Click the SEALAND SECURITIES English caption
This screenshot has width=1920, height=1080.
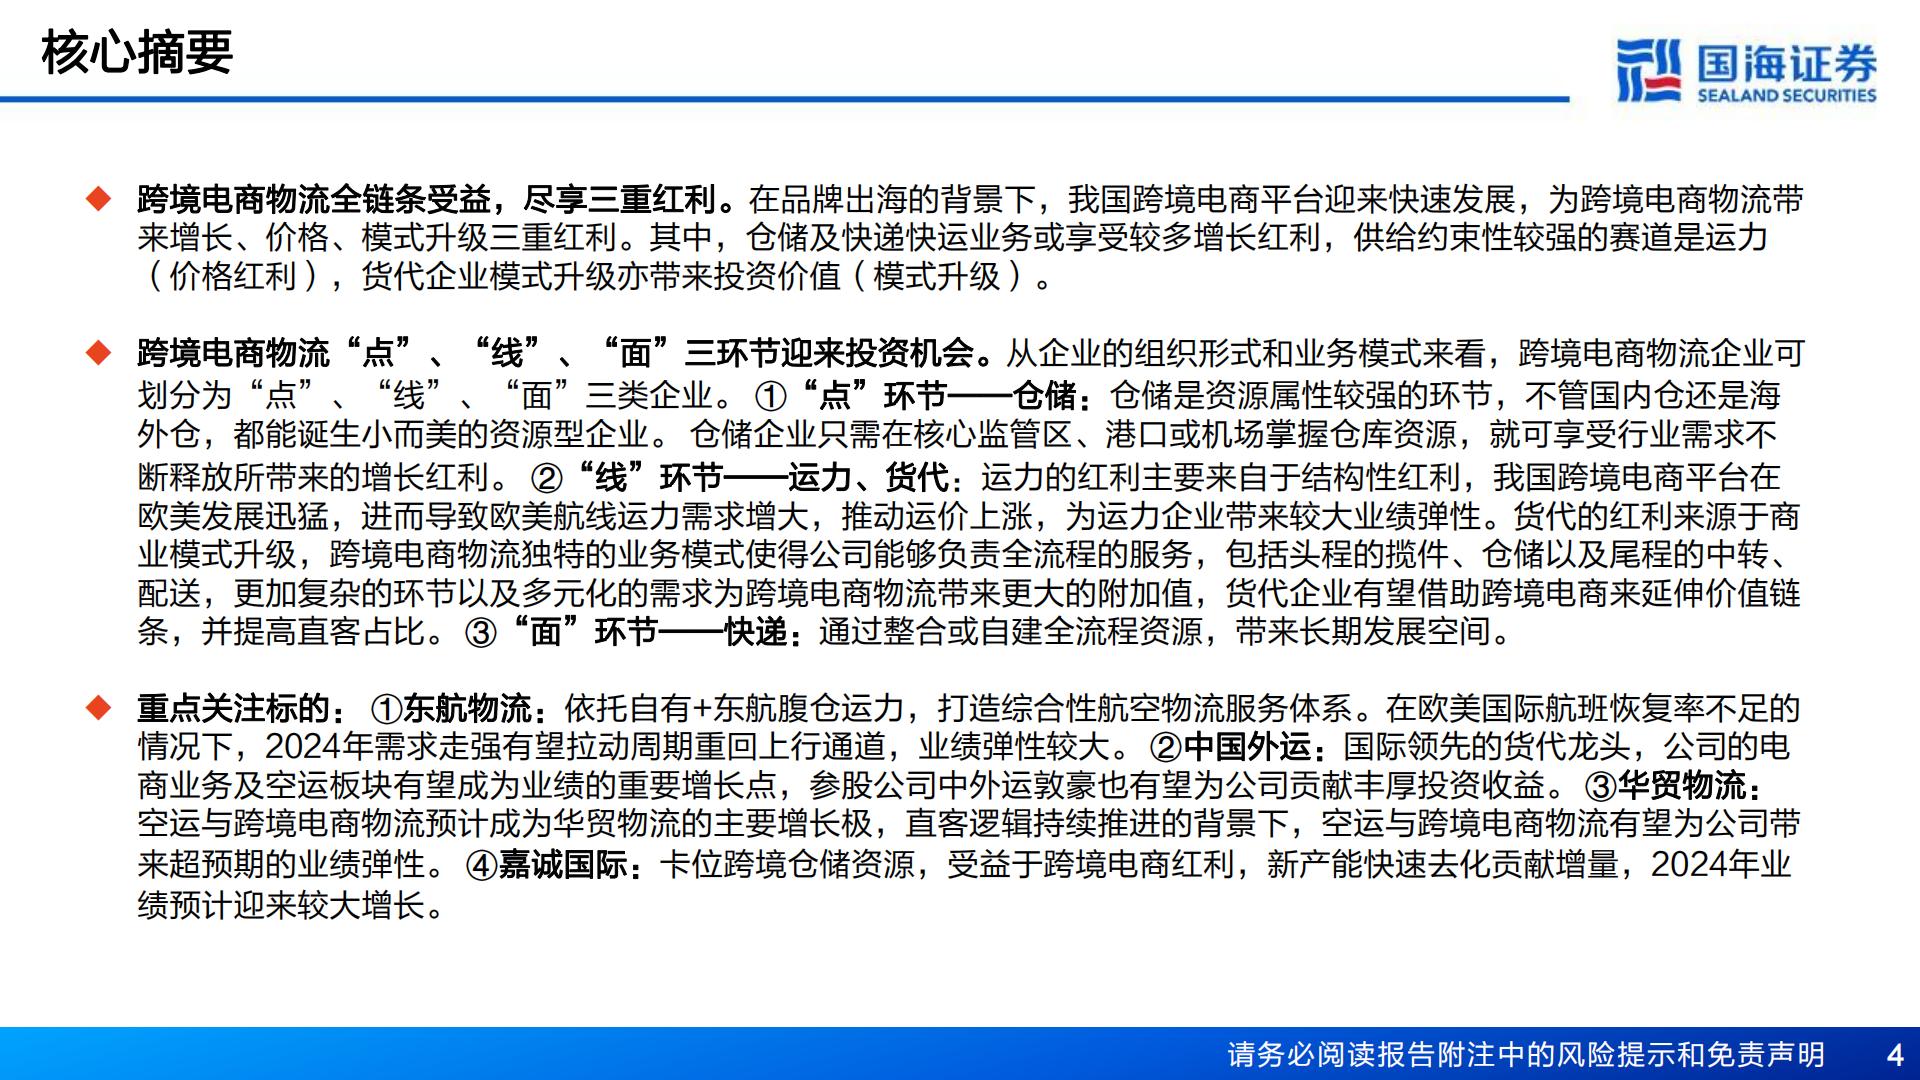pyautogui.click(x=1787, y=95)
